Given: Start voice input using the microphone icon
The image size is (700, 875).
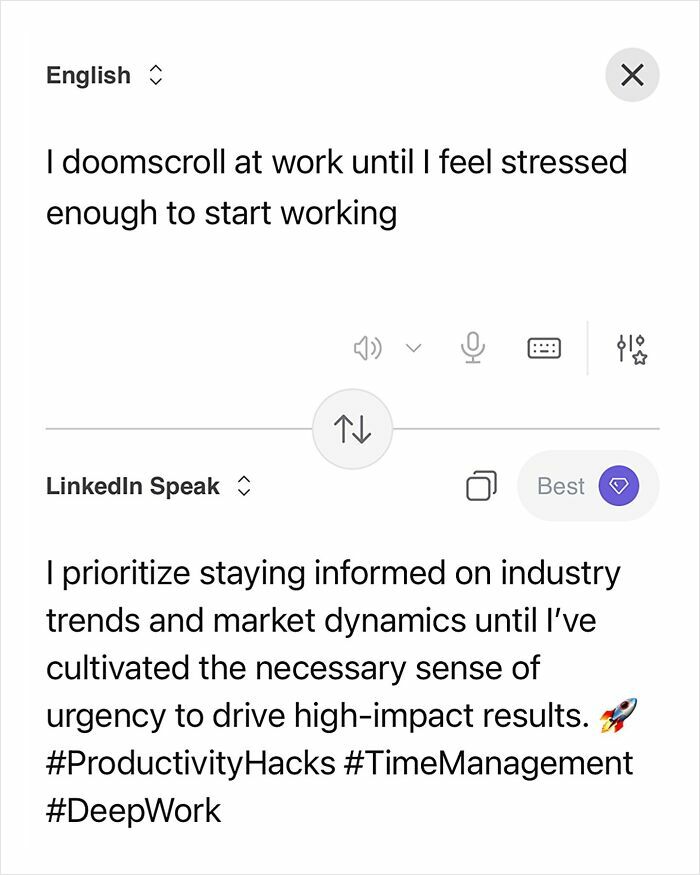Looking at the screenshot, I should pos(472,348).
